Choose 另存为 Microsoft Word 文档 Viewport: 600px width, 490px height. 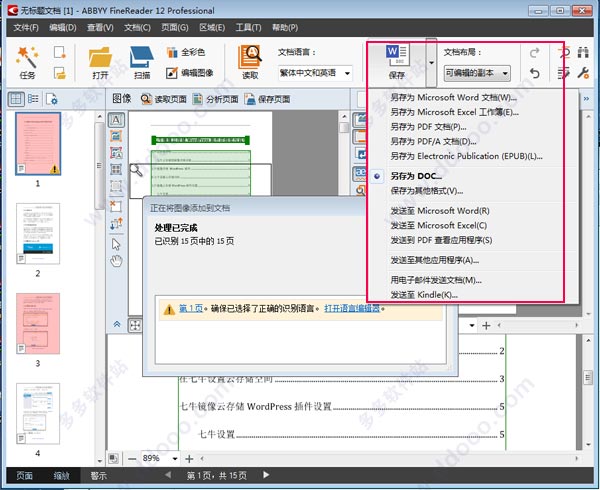point(453,98)
